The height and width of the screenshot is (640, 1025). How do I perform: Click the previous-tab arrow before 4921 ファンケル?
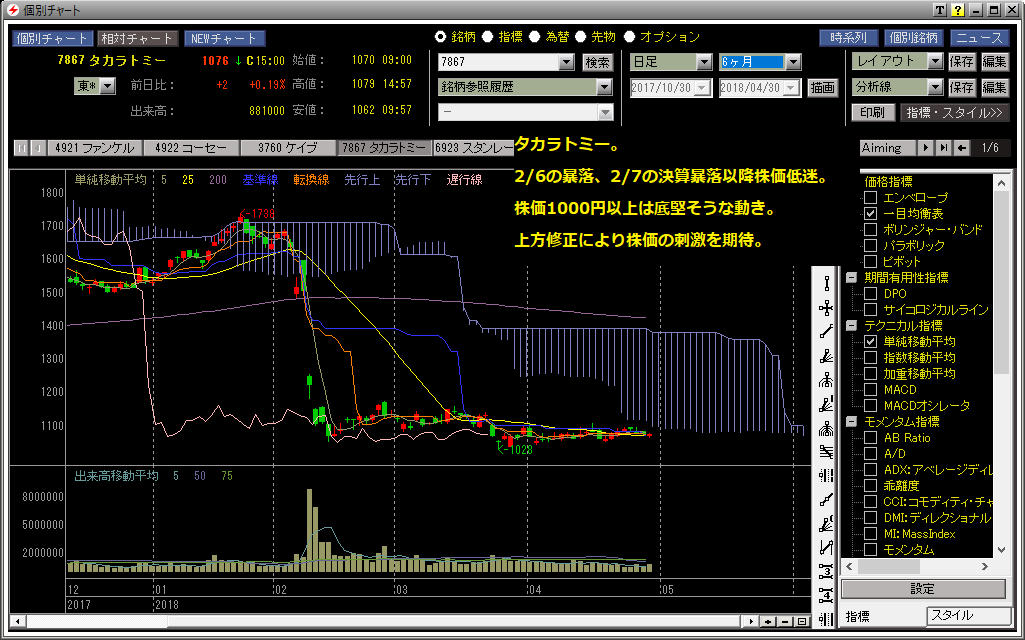(x=38, y=148)
